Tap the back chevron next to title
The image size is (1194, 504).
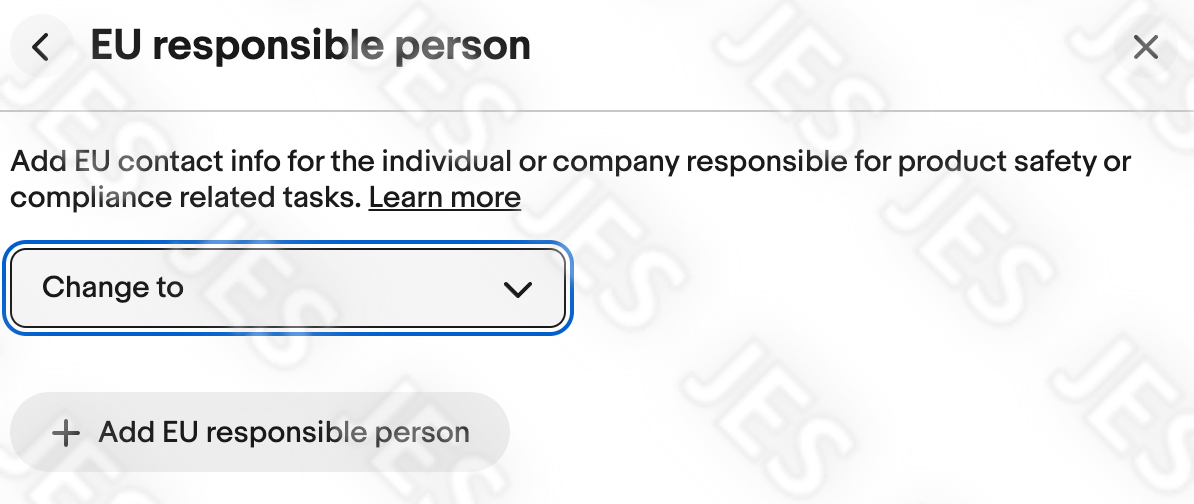[x=41, y=47]
